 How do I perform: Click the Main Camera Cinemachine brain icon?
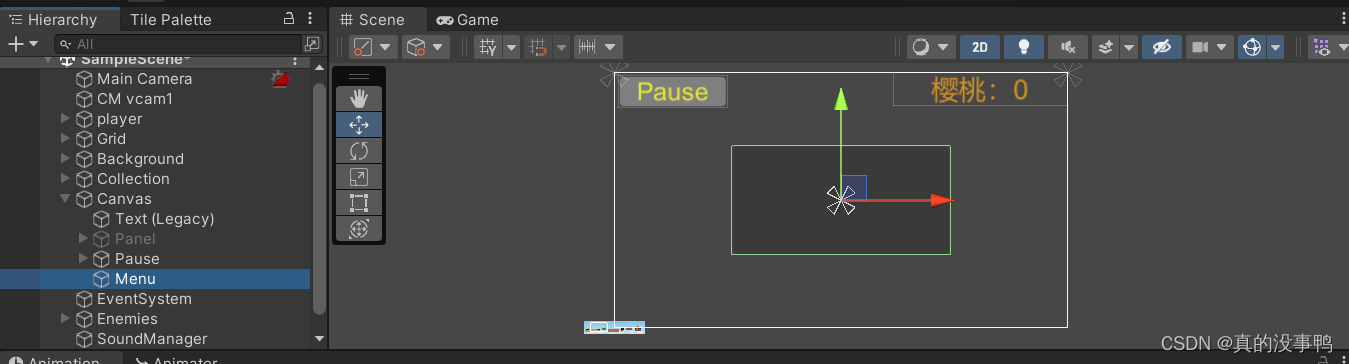(281, 78)
